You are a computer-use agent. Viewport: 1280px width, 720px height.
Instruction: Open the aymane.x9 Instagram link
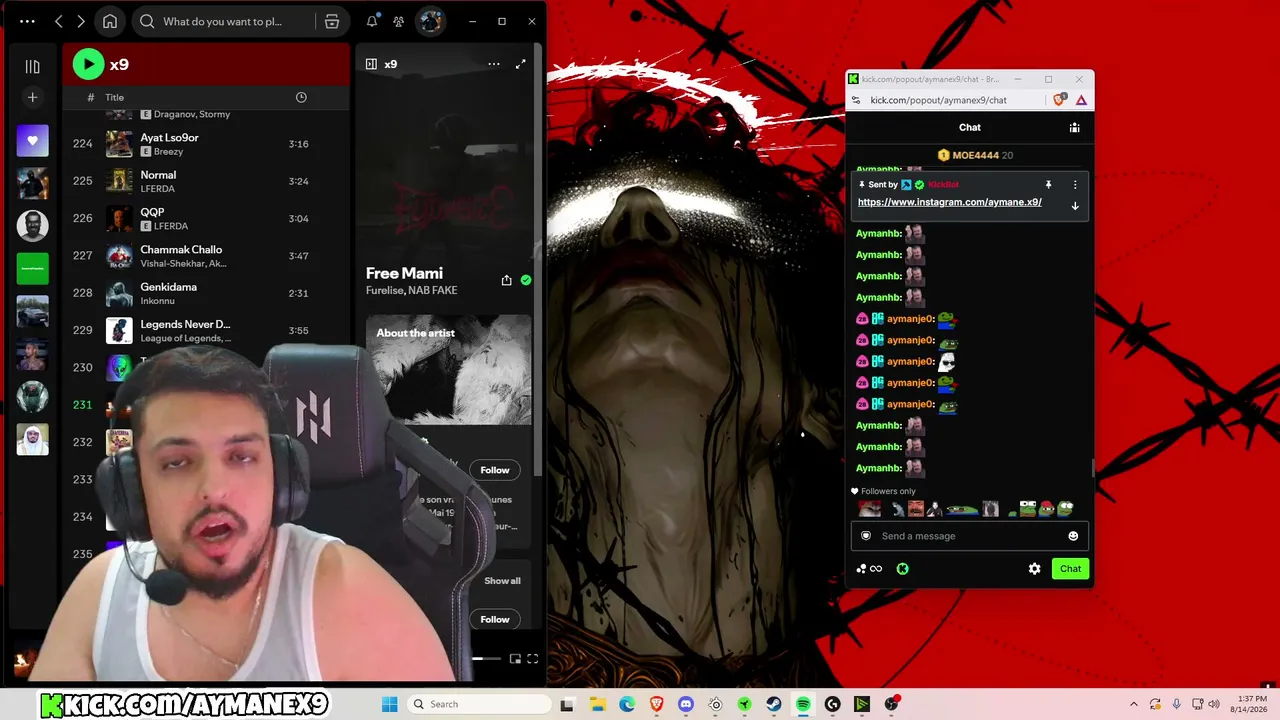[x=950, y=202]
